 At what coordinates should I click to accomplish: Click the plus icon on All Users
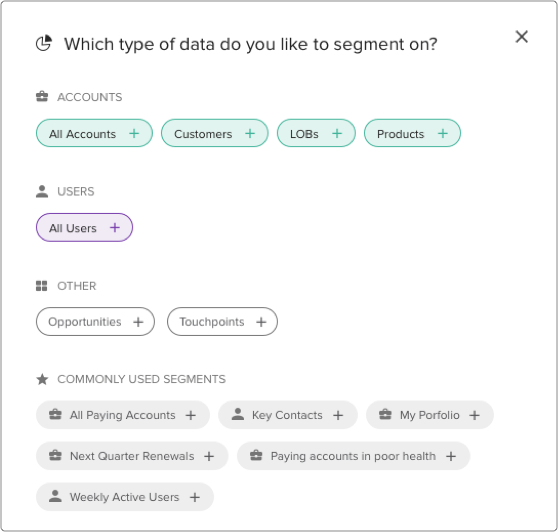[x=115, y=227]
